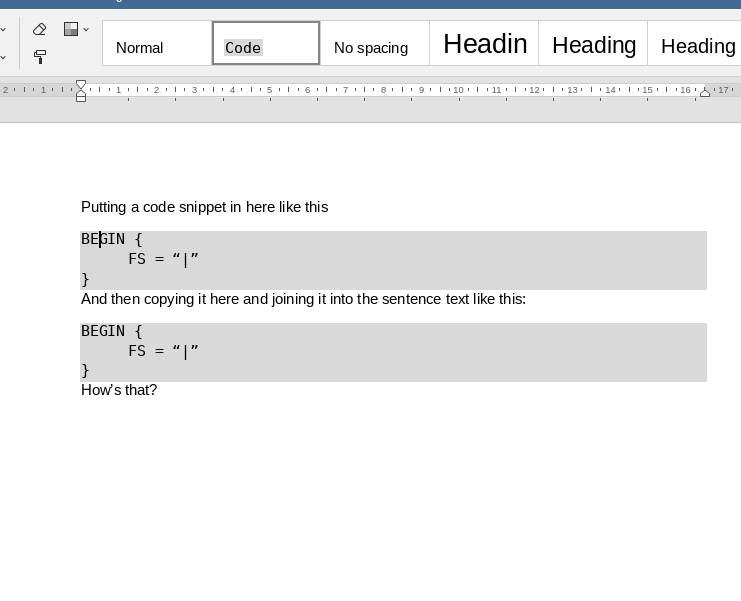Viewport: 741px width, 601px height.
Task: Expand the upper chevron at ribbon's left edge
Action: point(3,30)
